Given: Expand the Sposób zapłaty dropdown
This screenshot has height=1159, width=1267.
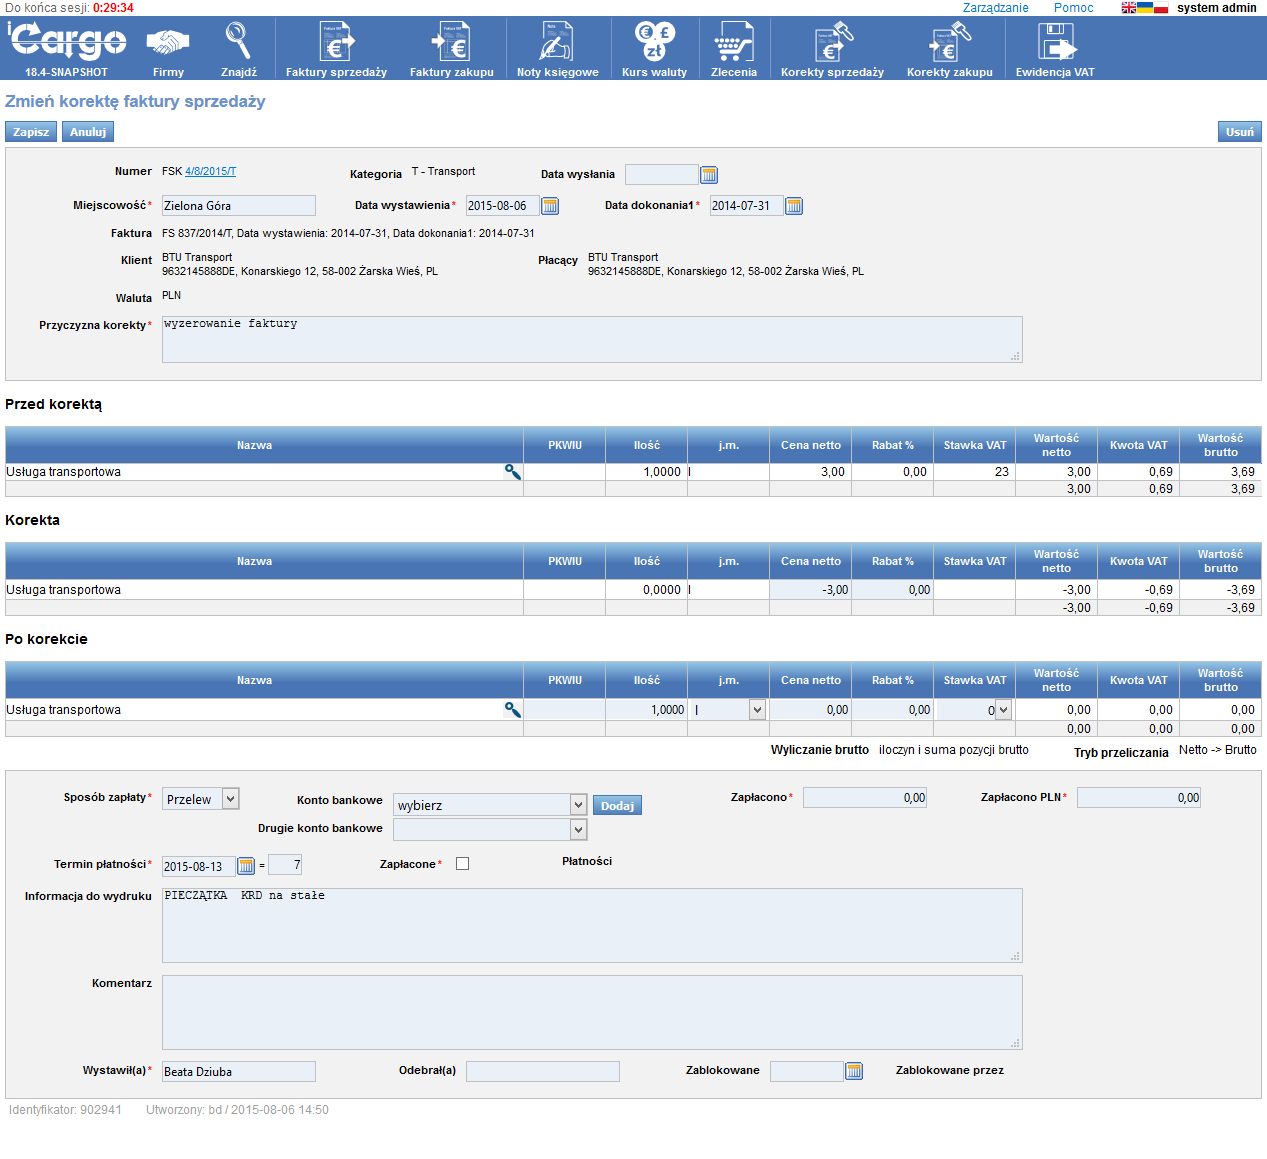Looking at the screenshot, I should click(230, 799).
